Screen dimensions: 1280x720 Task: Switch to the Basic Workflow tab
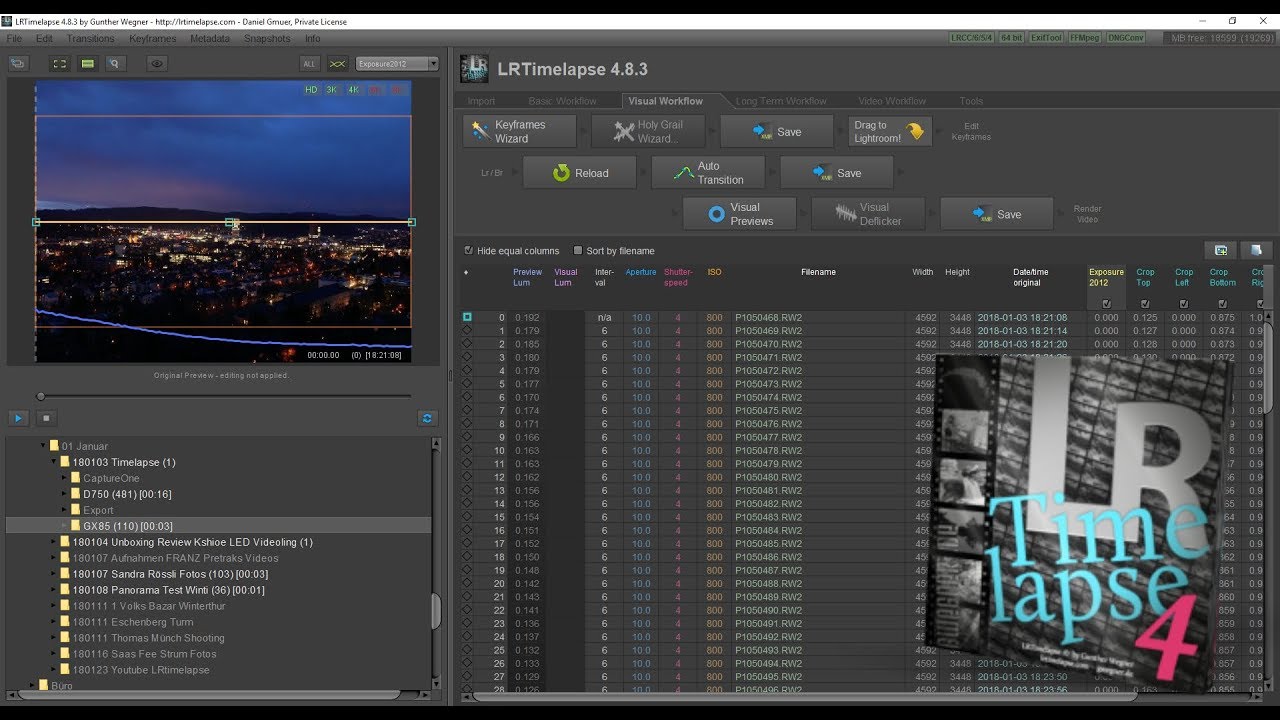[562, 101]
